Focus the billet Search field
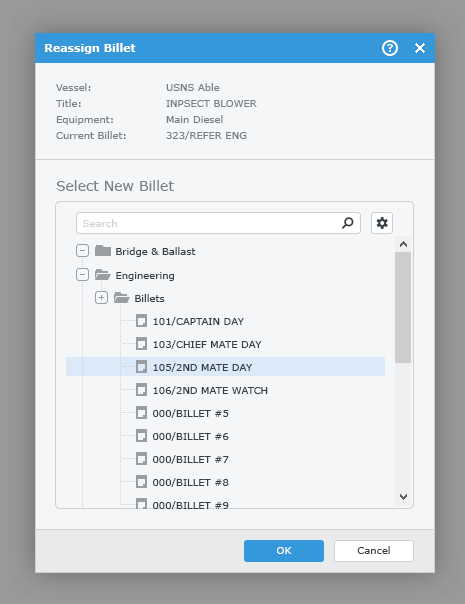 tap(208, 223)
